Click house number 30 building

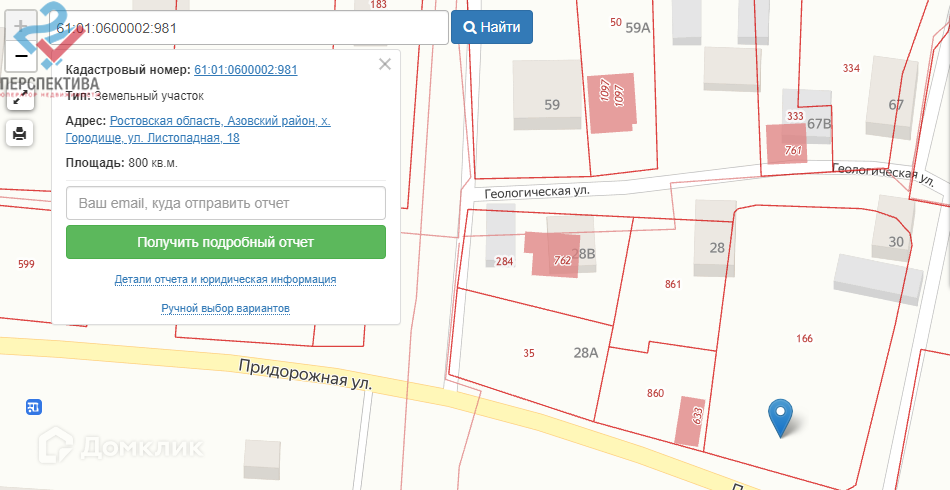pyautogui.click(x=893, y=228)
